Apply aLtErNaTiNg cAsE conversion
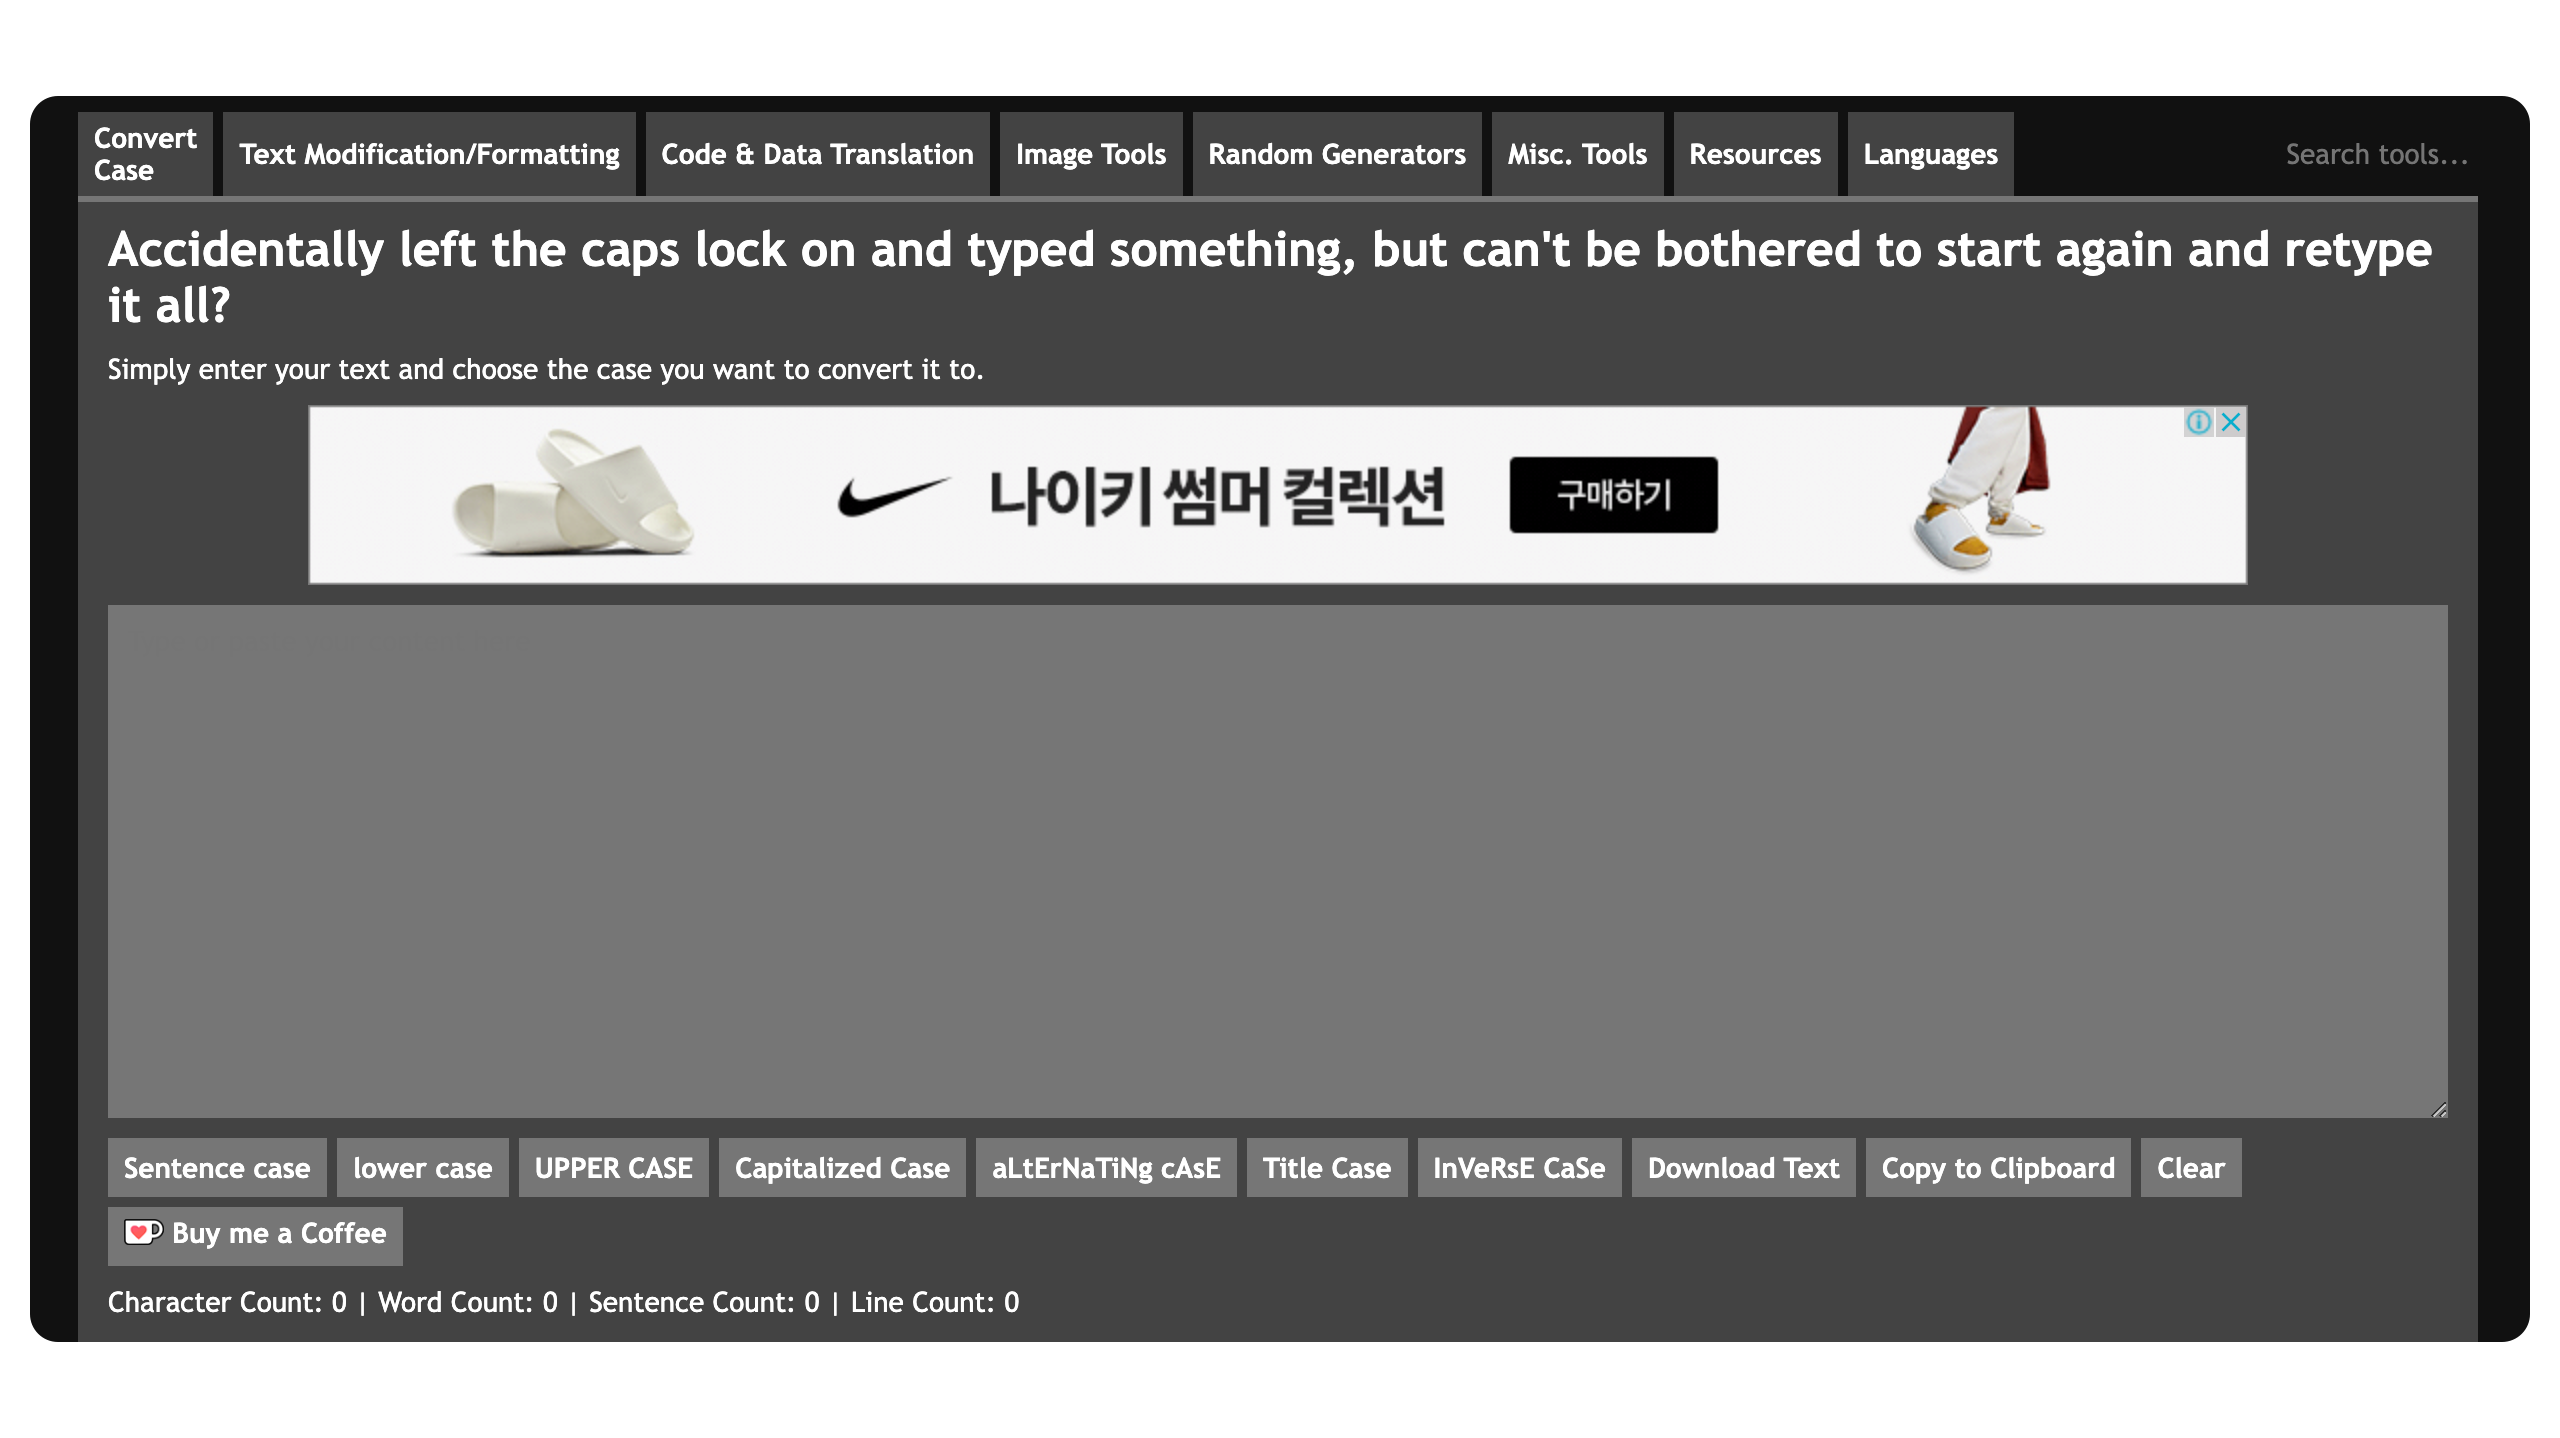 click(x=1105, y=1168)
